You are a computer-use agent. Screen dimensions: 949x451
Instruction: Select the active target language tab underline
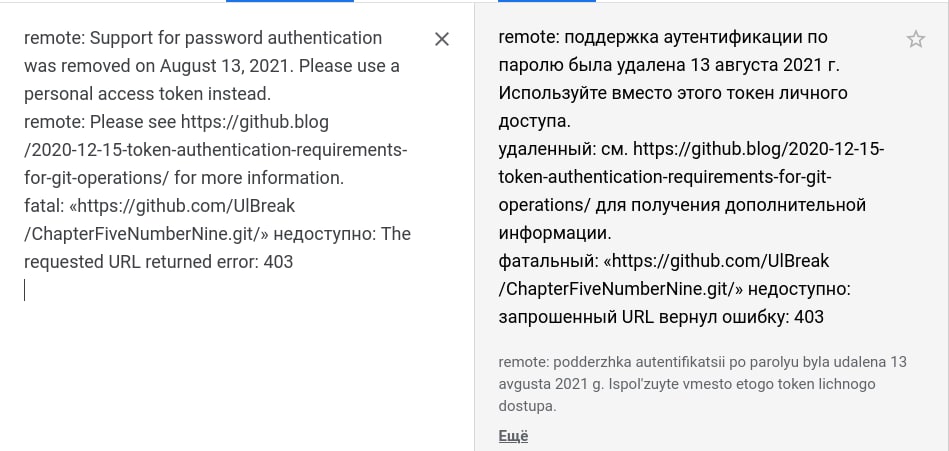coord(547,1)
